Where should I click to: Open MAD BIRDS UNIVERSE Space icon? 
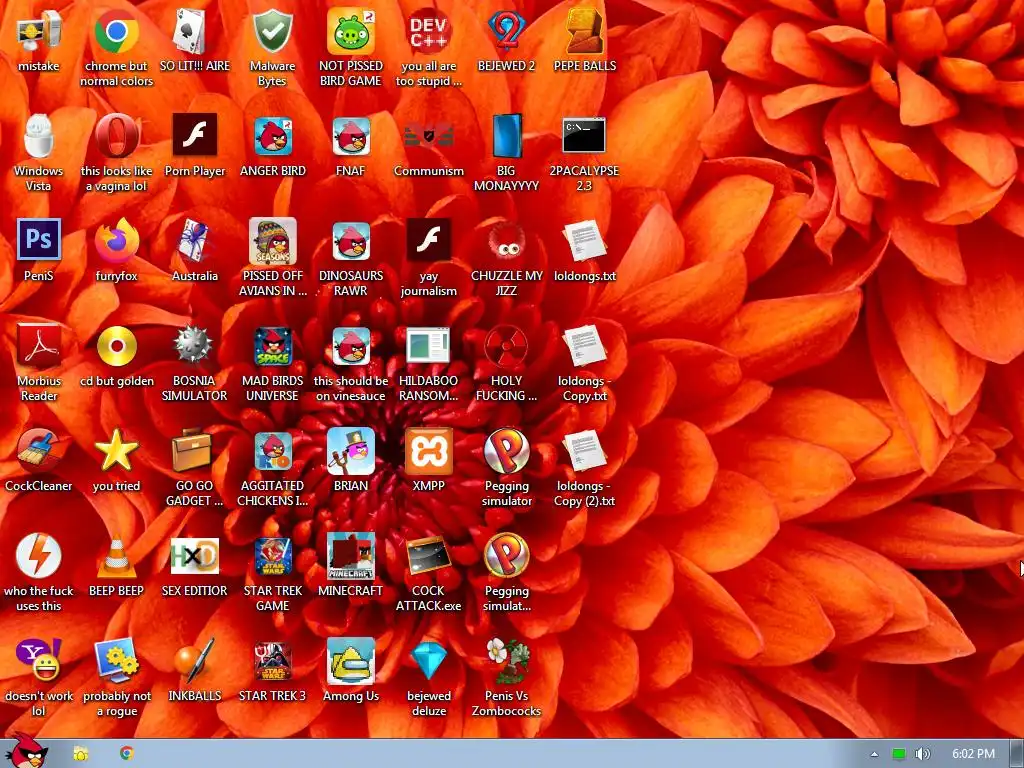pos(272,346)
